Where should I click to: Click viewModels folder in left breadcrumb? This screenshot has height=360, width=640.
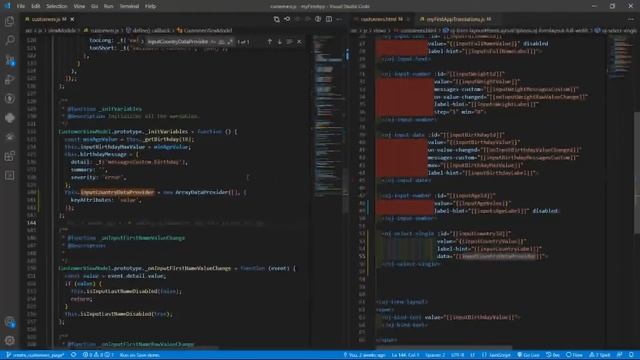pos(62,30)
